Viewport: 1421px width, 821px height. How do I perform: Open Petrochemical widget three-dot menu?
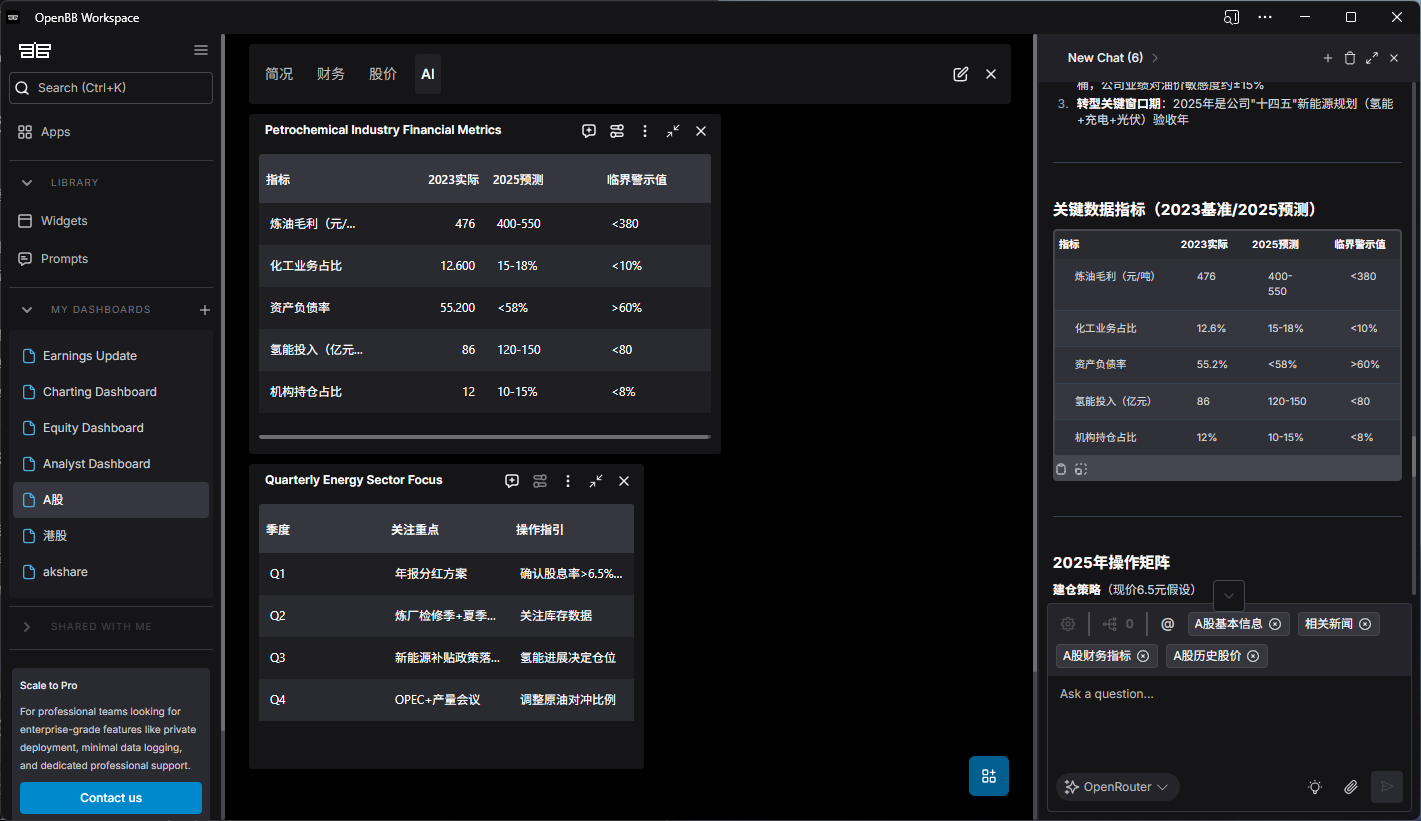pos(645,131)
